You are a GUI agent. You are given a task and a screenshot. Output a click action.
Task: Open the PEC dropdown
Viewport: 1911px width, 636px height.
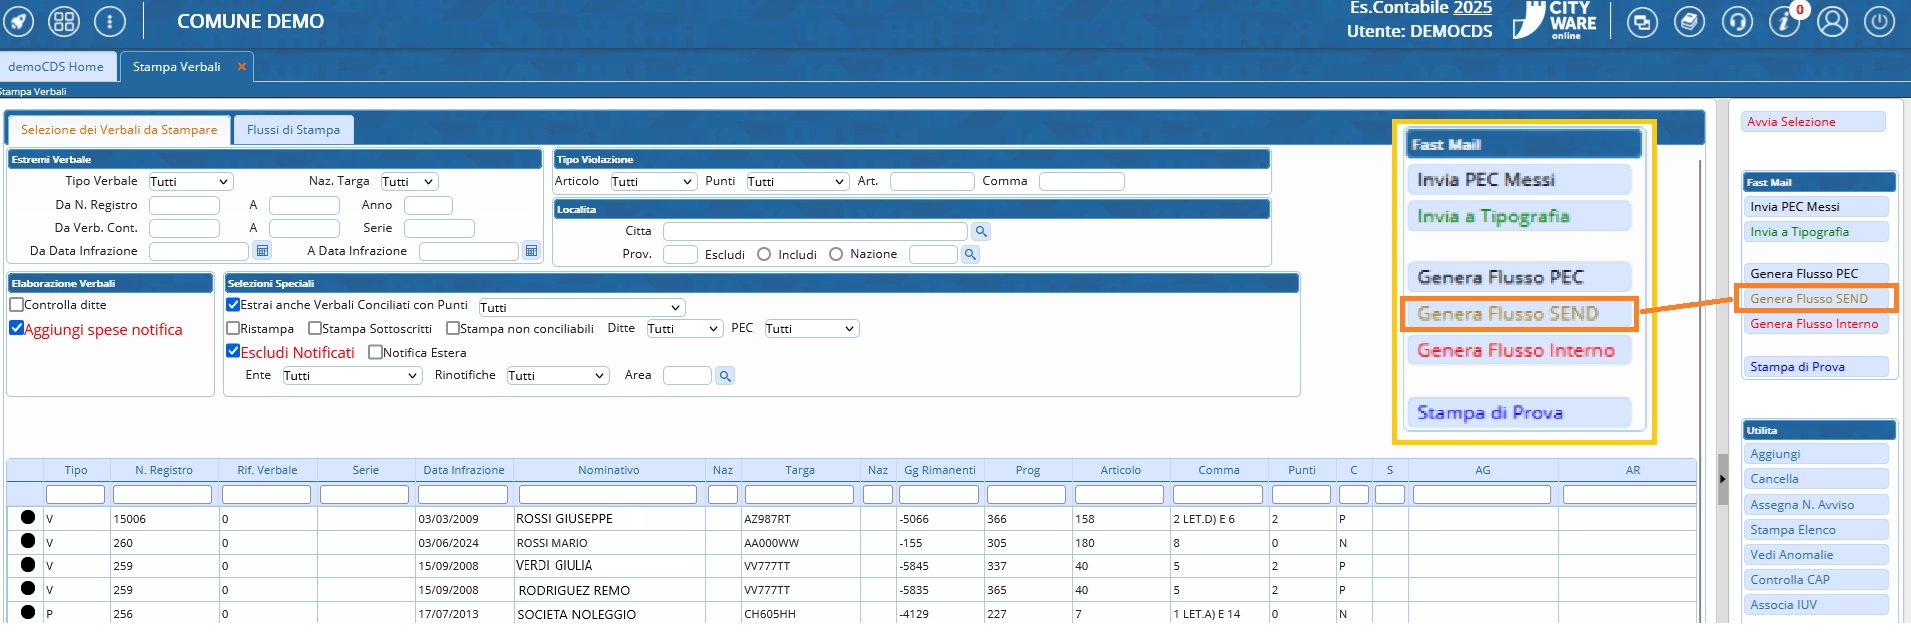(811, 329)
